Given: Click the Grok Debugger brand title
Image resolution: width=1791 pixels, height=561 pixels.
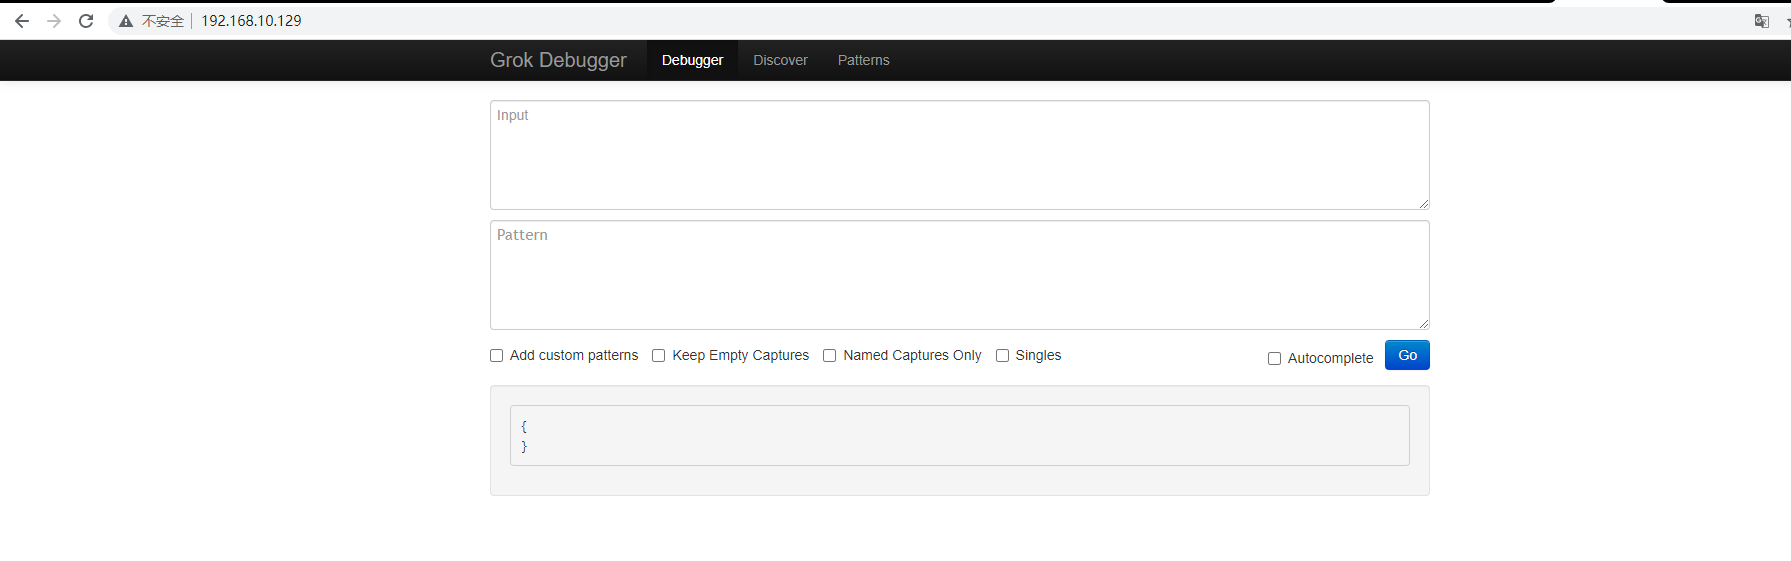Looking at the screenshot, I should pos(558,60).
